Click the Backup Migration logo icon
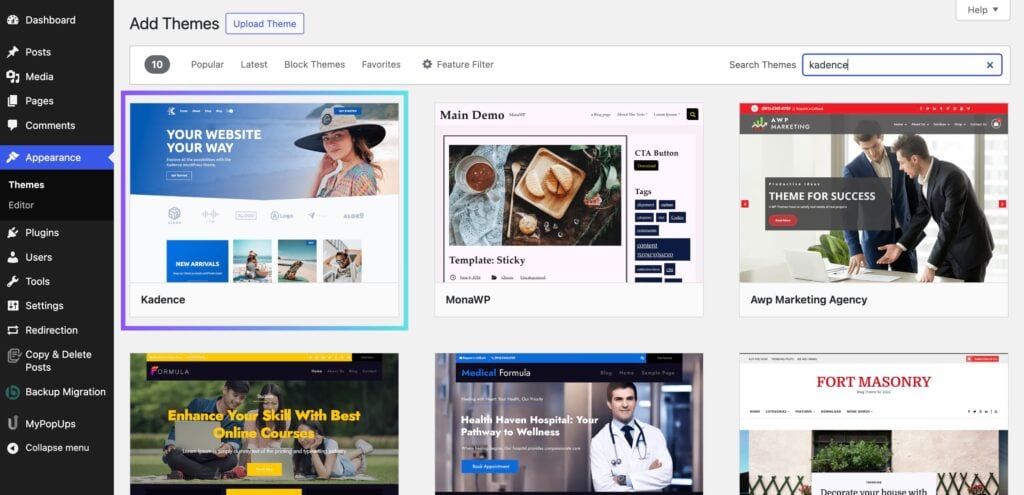 [12, 392]
